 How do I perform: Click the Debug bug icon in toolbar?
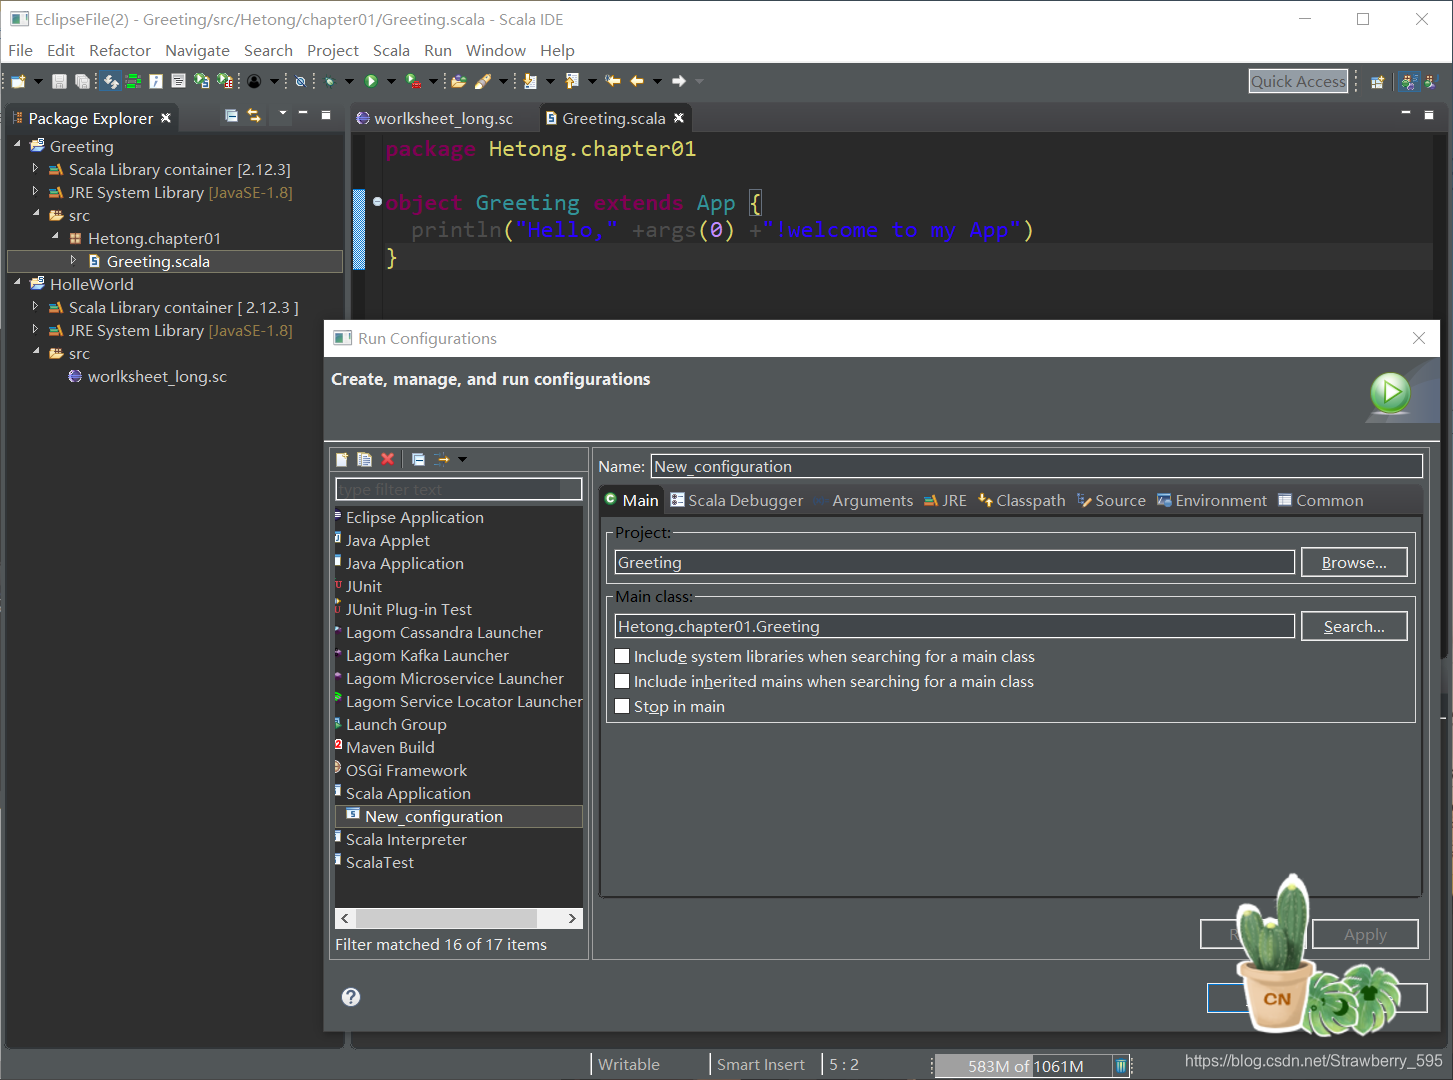click(329, 81)
